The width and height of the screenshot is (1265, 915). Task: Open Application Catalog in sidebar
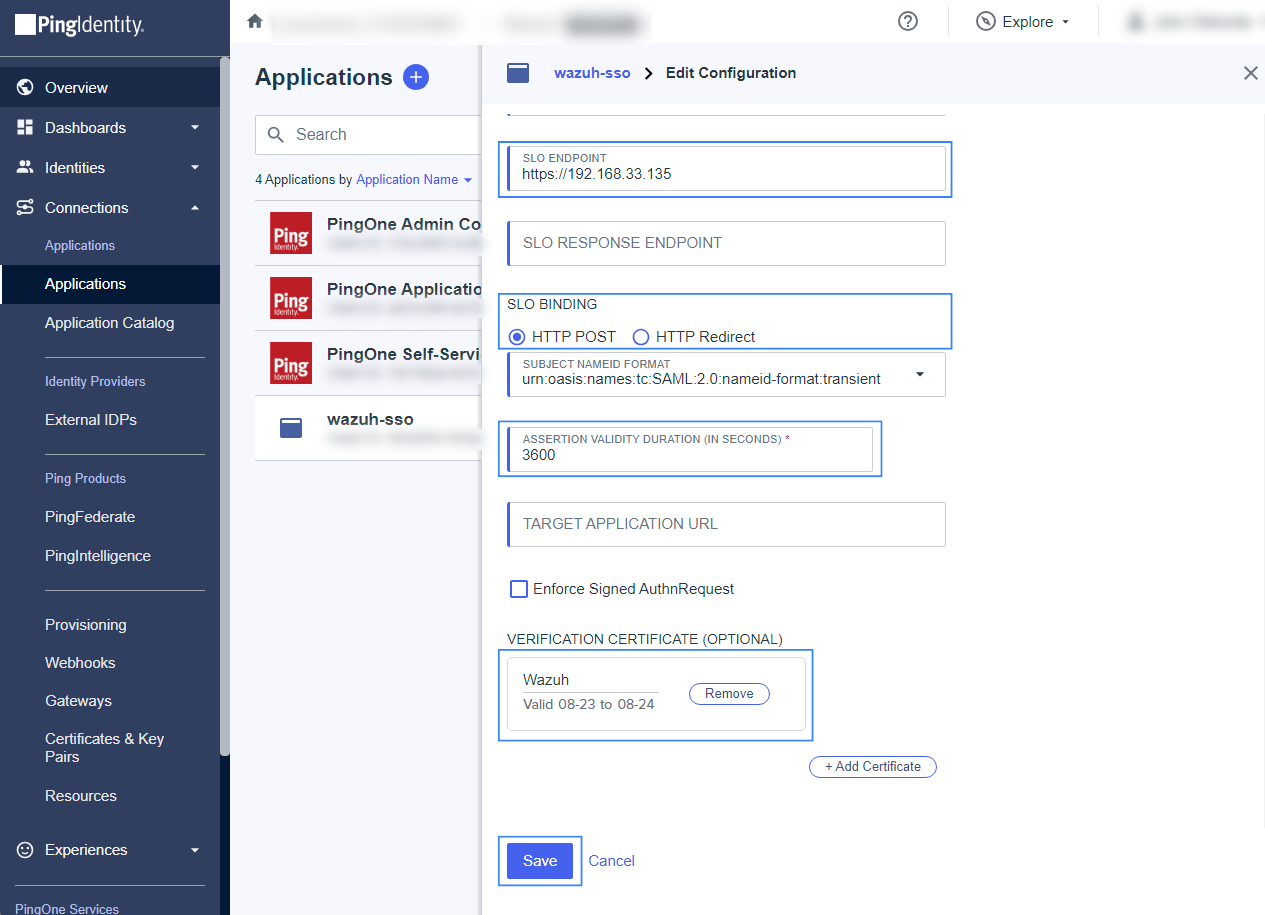pos(109,323)
